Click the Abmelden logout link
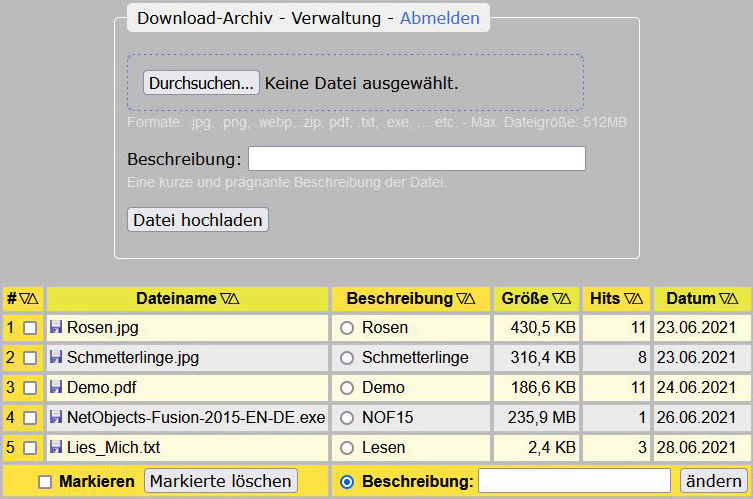 pos(439,18)
